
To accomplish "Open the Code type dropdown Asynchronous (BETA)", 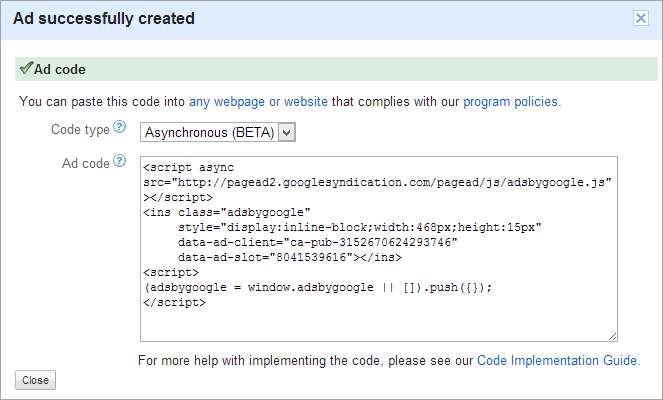I will tap(218, 132).
